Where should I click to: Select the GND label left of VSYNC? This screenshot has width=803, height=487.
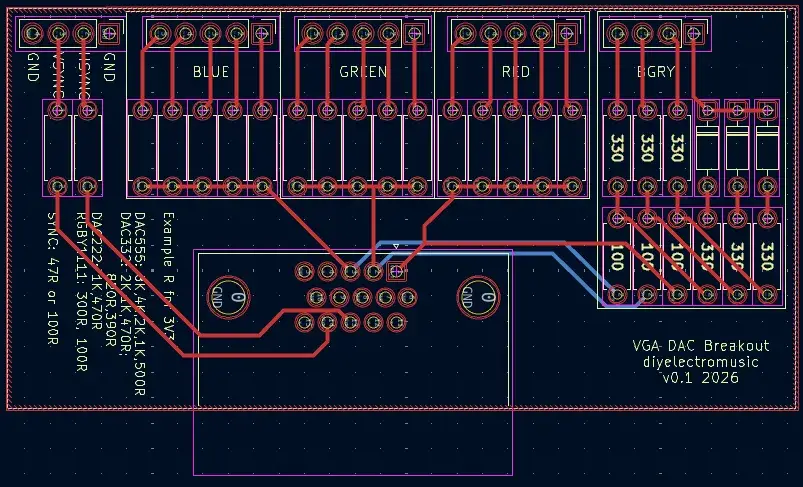coord(32,67)
